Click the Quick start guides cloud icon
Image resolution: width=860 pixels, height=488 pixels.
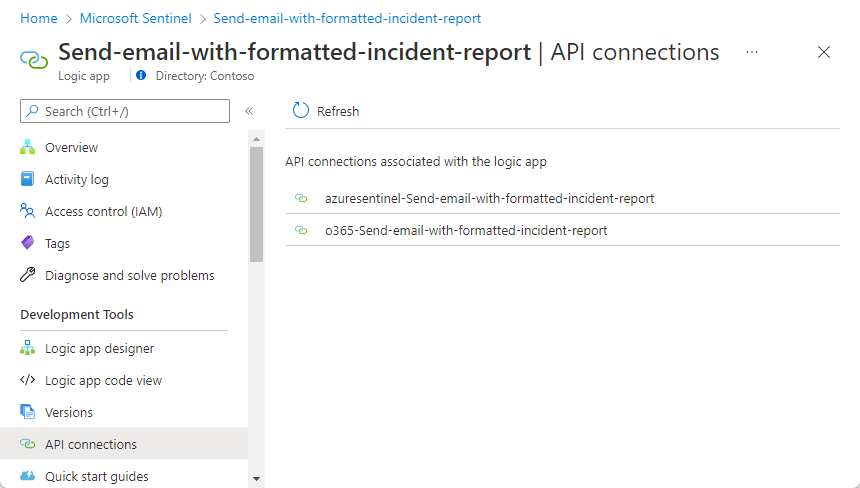tap(28, 477)
